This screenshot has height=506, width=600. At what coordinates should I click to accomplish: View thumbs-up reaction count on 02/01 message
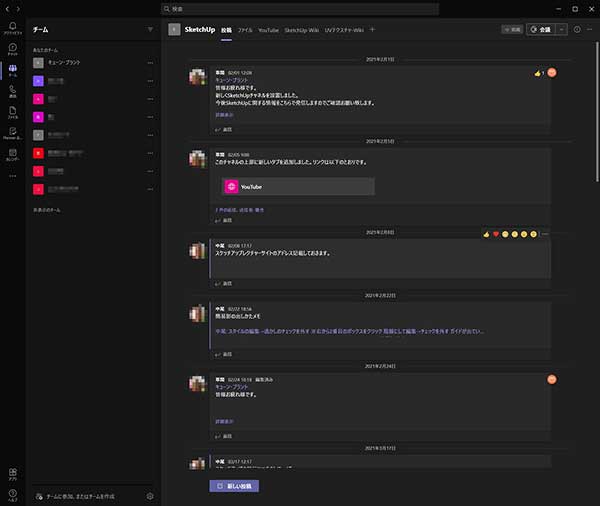click(539, 73)
